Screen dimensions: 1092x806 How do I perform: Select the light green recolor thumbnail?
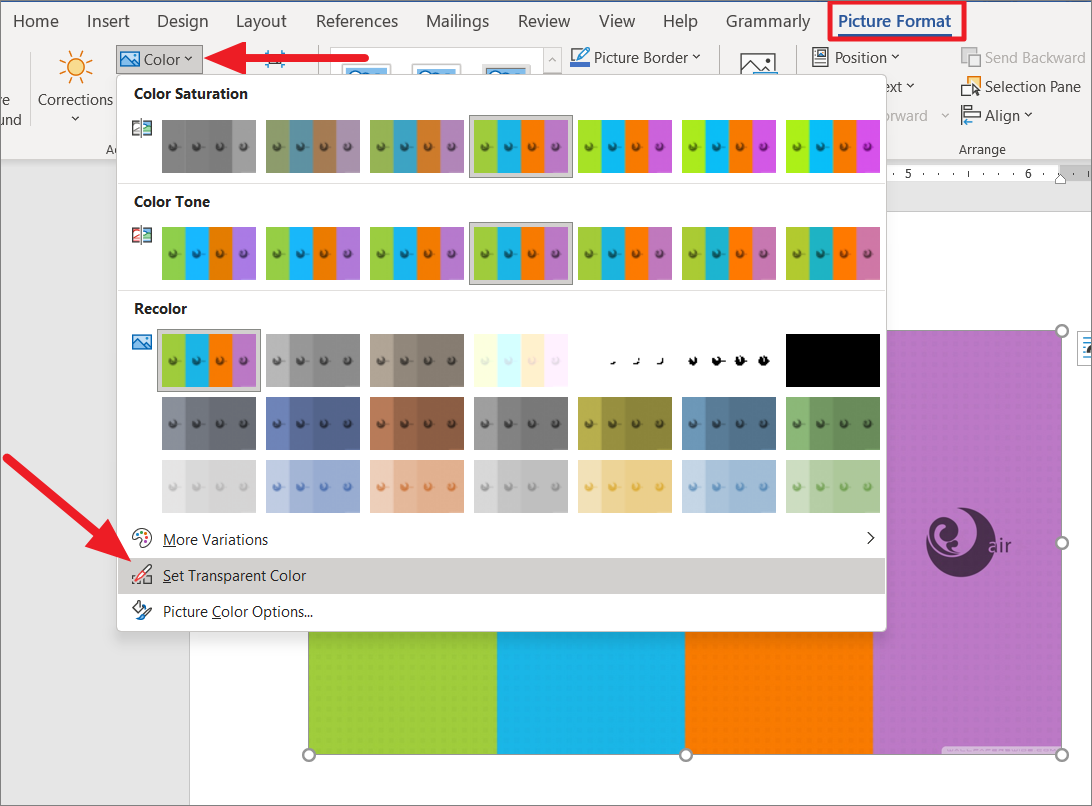(x=833, y=486)
